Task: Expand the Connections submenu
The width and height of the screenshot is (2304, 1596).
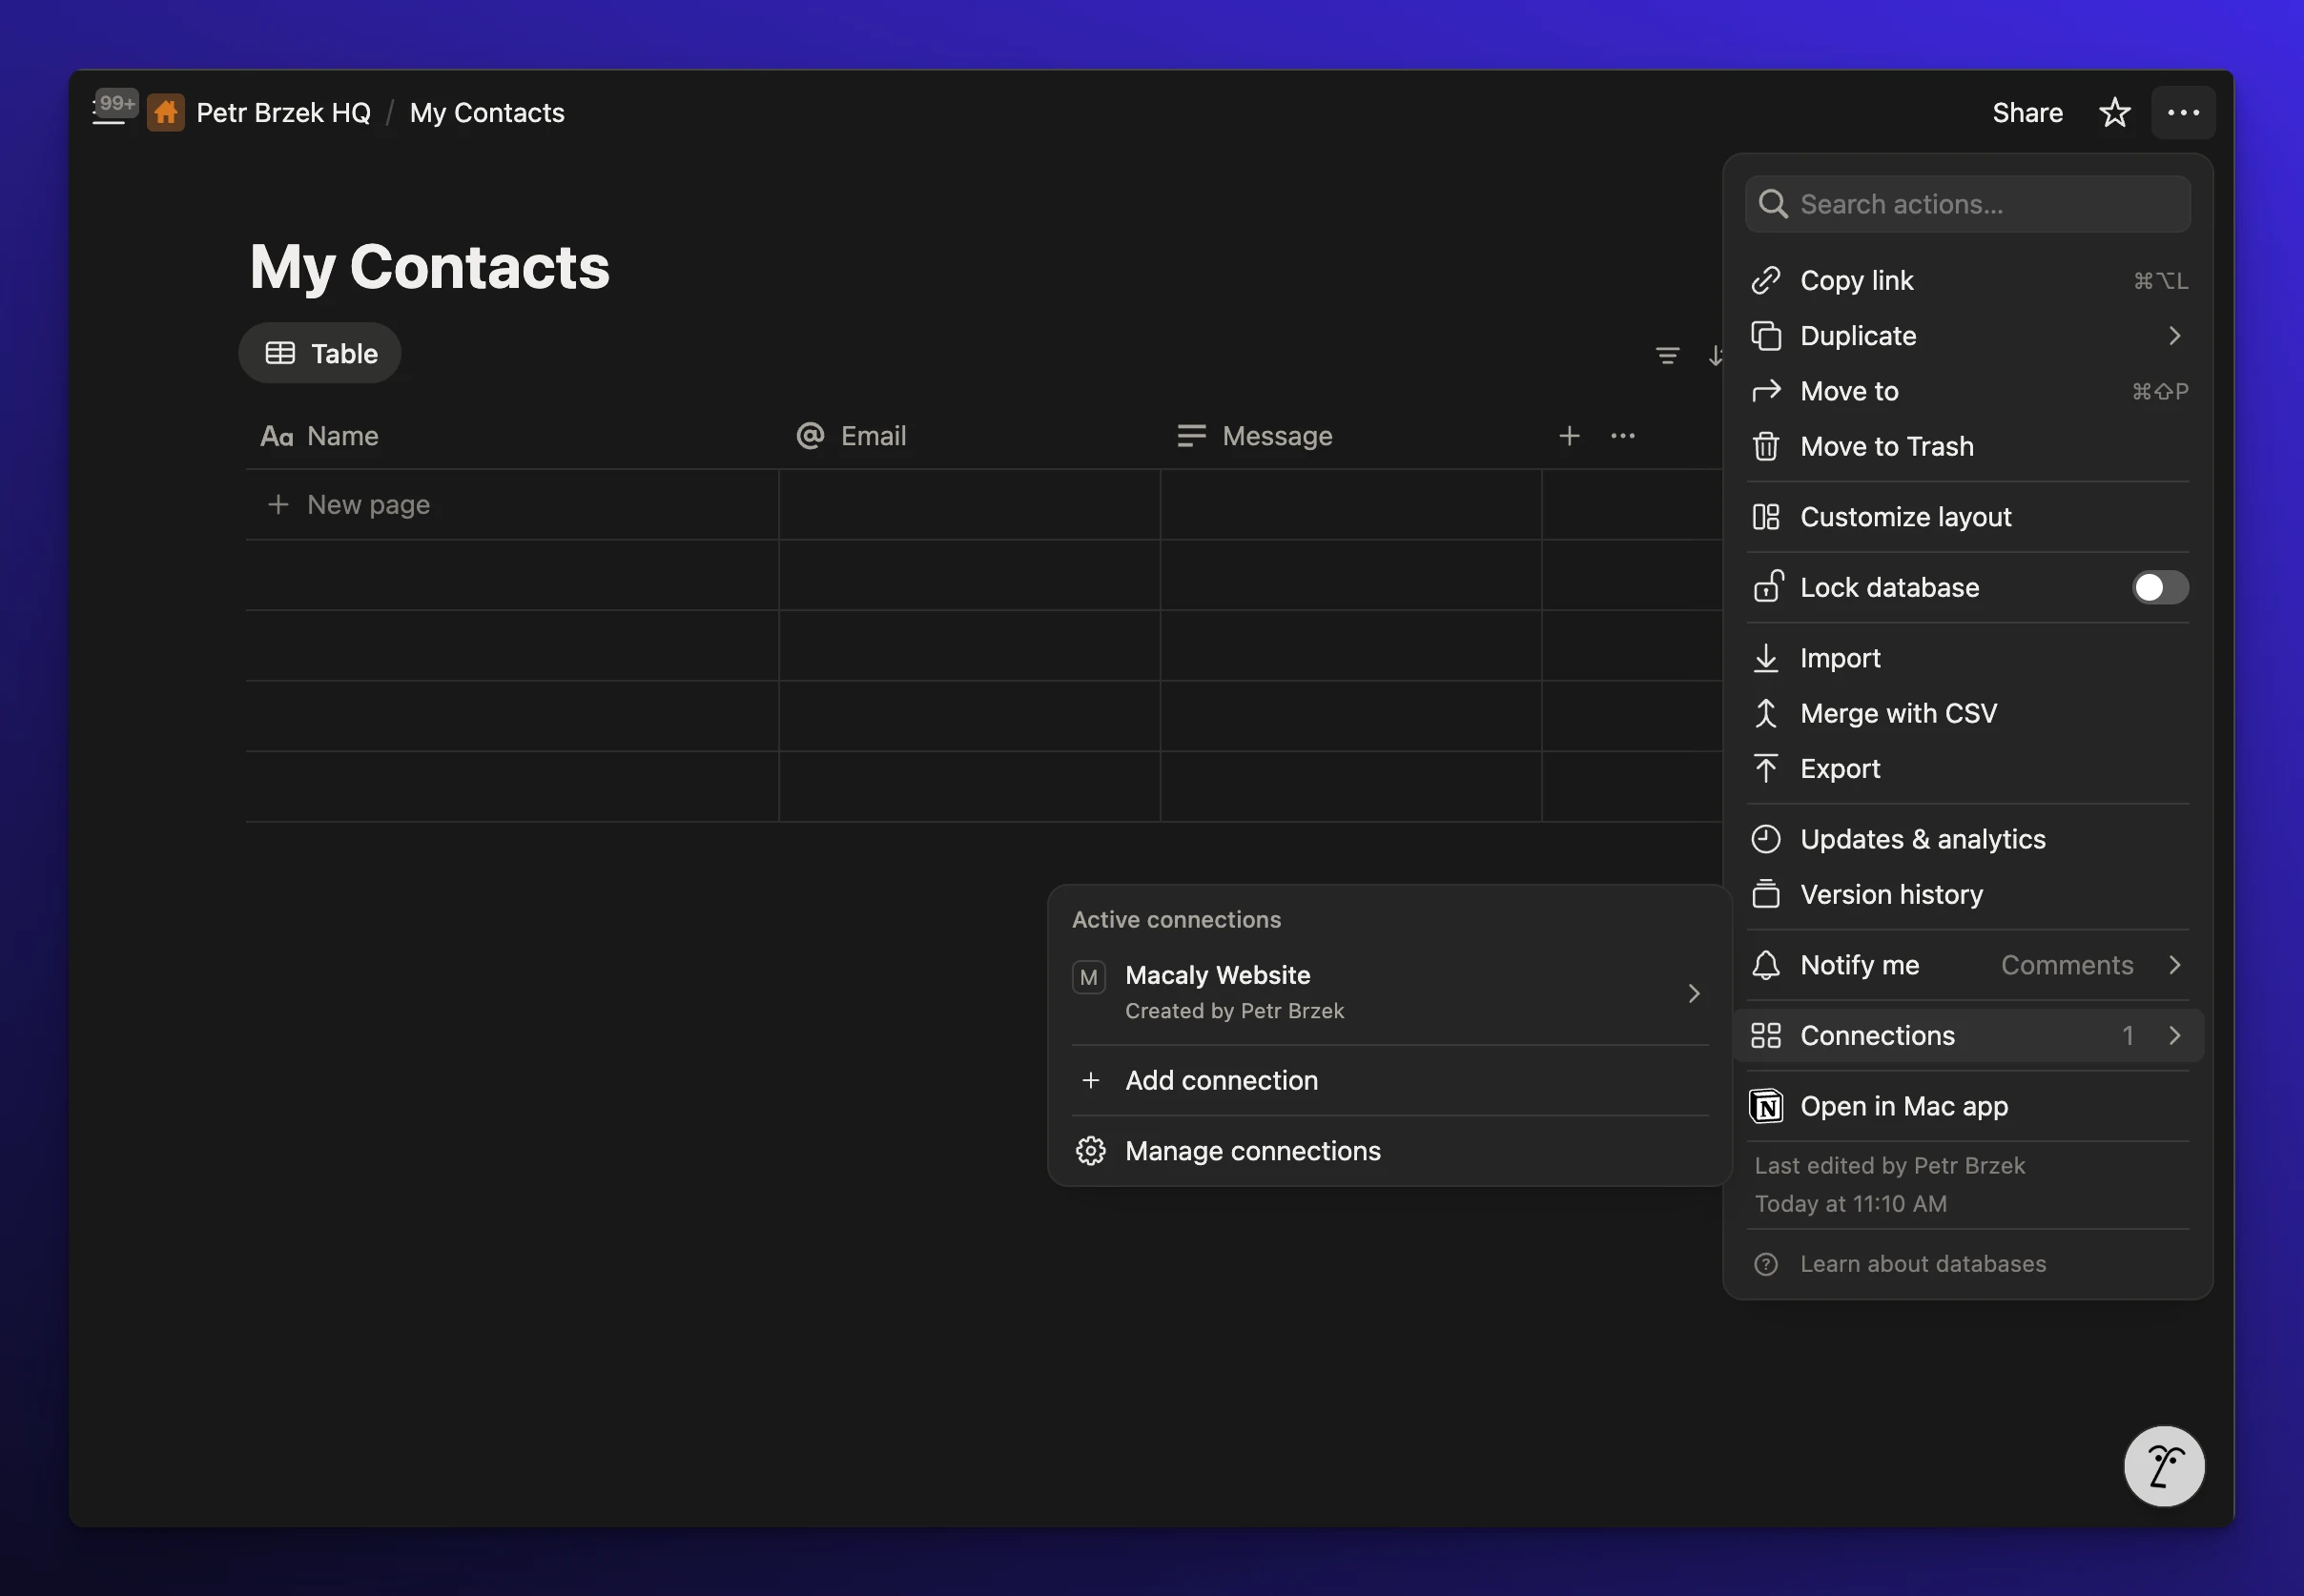Action: point(2176,1035)
